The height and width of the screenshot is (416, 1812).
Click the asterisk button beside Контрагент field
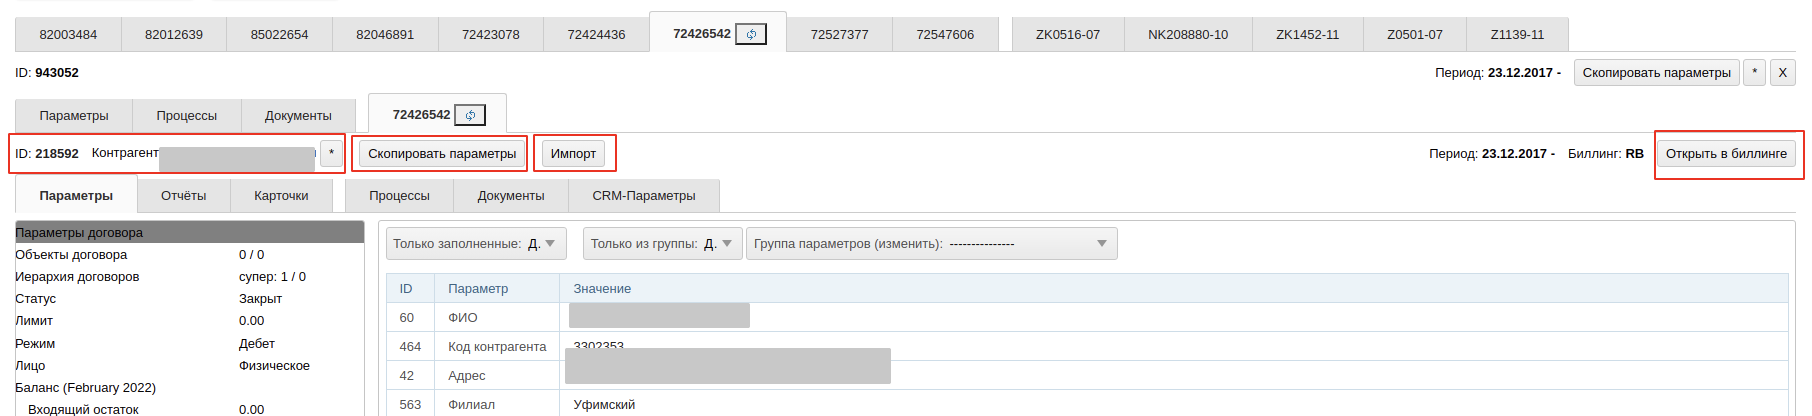tap(331, 153)
